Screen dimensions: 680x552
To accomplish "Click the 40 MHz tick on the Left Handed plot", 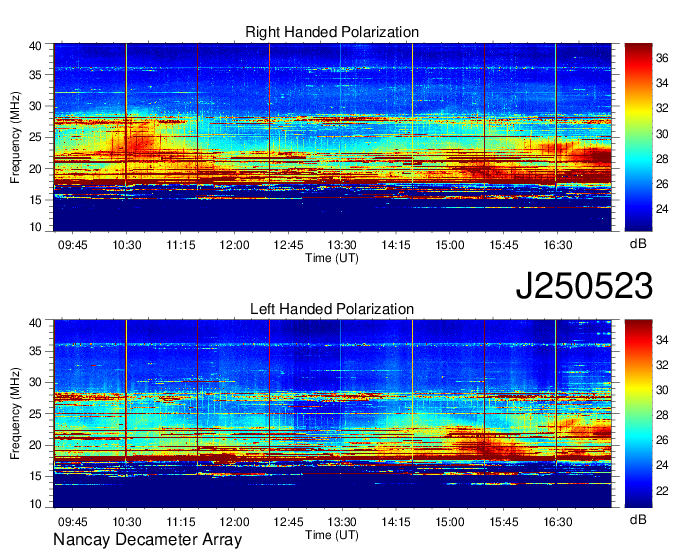I will (35, 322).
